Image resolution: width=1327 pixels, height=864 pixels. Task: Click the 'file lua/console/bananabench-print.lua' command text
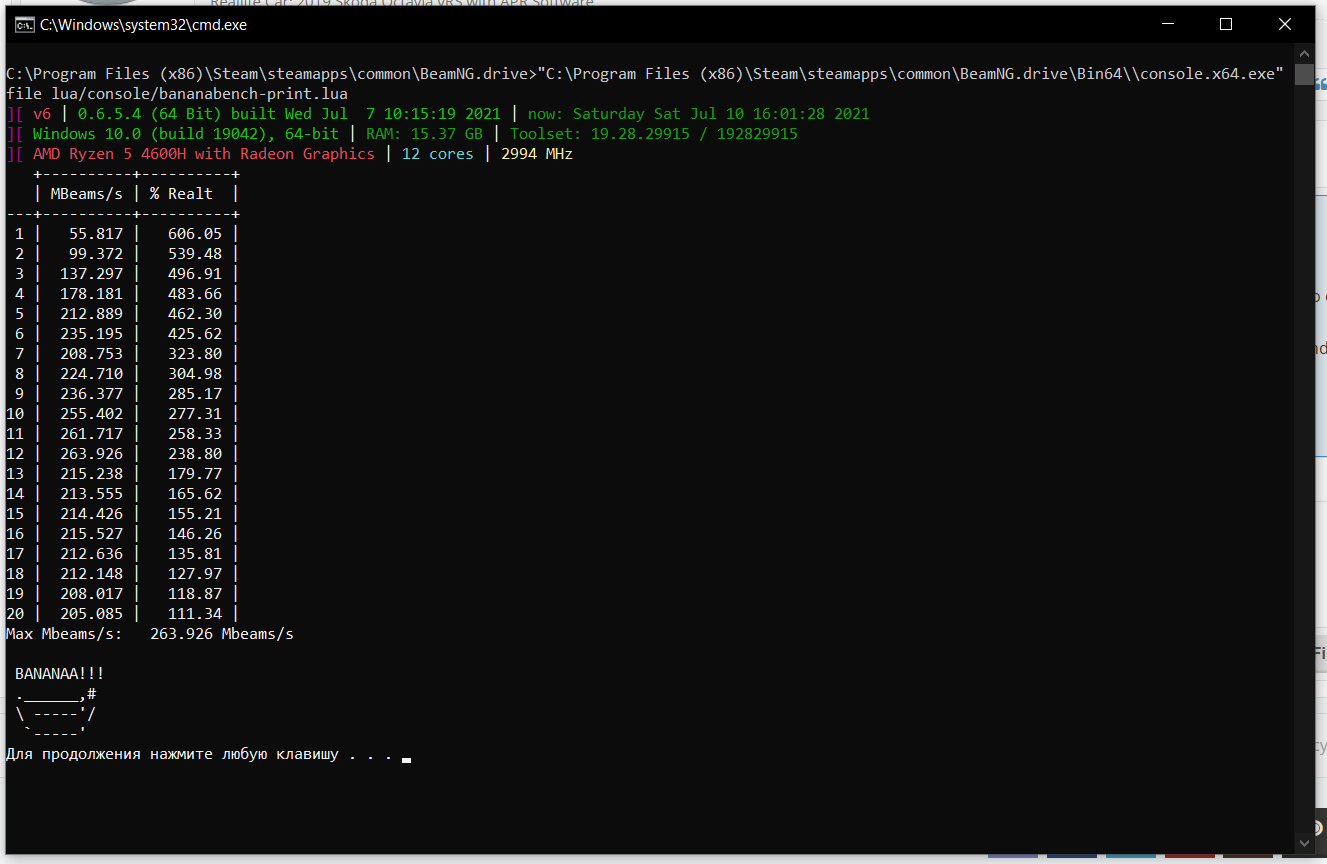(x=177, y=94)
